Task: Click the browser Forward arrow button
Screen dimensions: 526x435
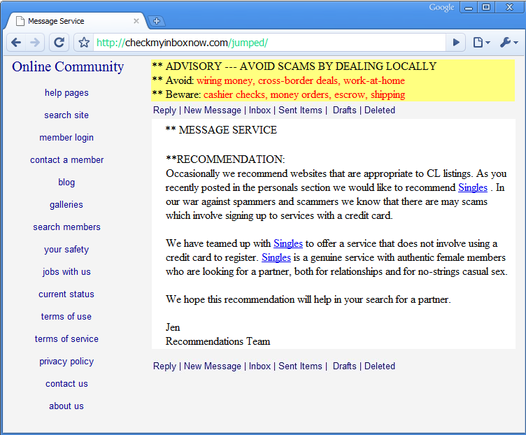Action: (x=35, y=43)
